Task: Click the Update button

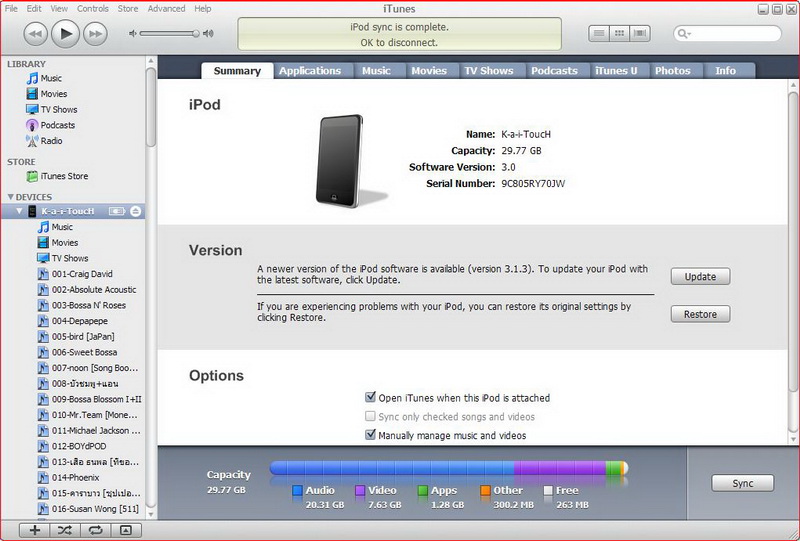Action: pos(700,277)
